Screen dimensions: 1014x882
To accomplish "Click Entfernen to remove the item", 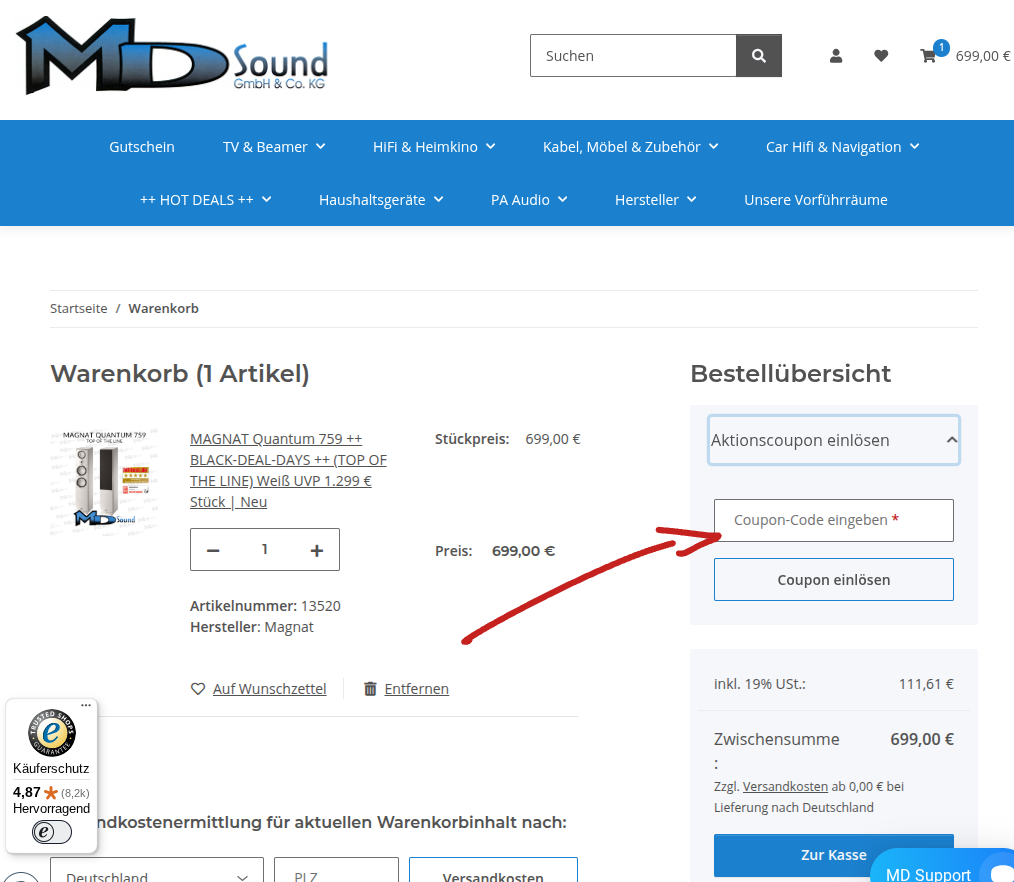I will (x=416, y=689).
